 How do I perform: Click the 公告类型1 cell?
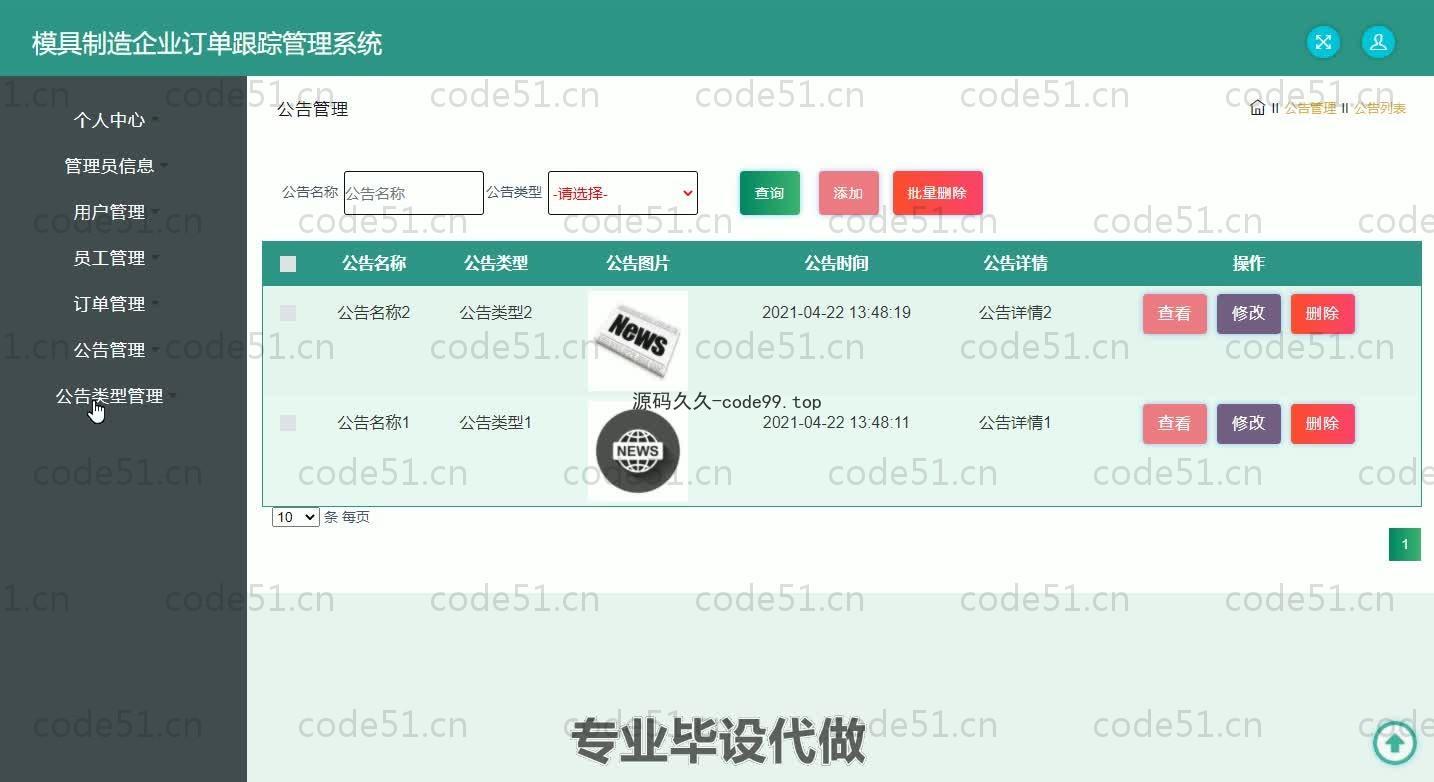(x=496, y=423)
